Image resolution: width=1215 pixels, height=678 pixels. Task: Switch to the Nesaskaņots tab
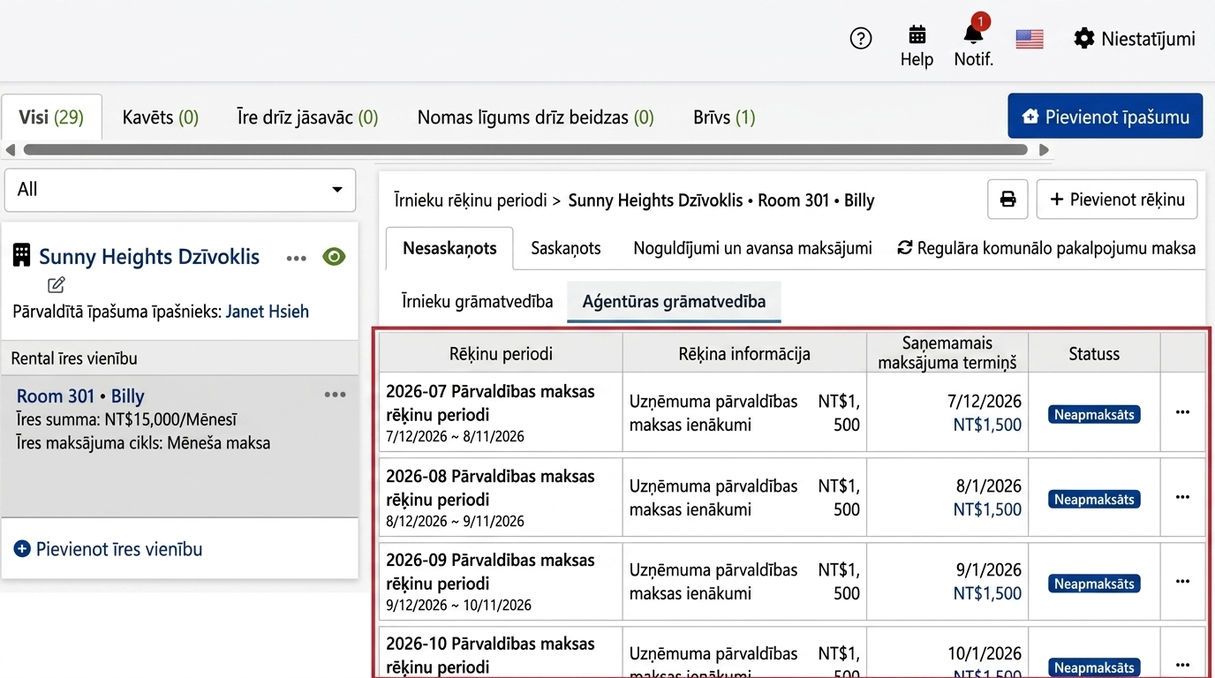tap(450, 248)
